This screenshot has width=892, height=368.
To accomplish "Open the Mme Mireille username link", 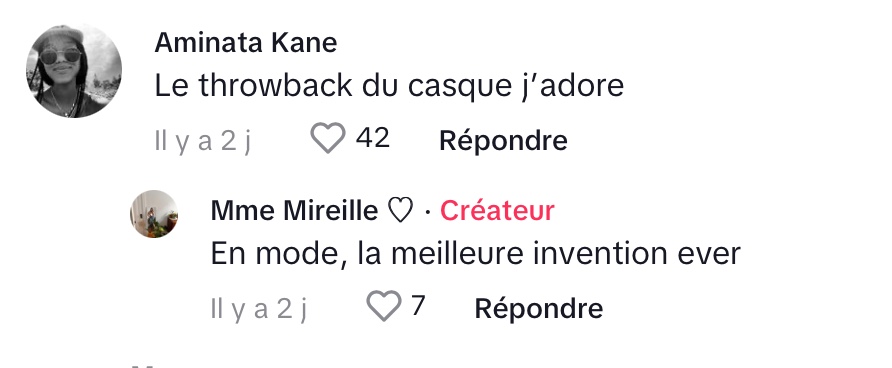I will pos(294,211).
